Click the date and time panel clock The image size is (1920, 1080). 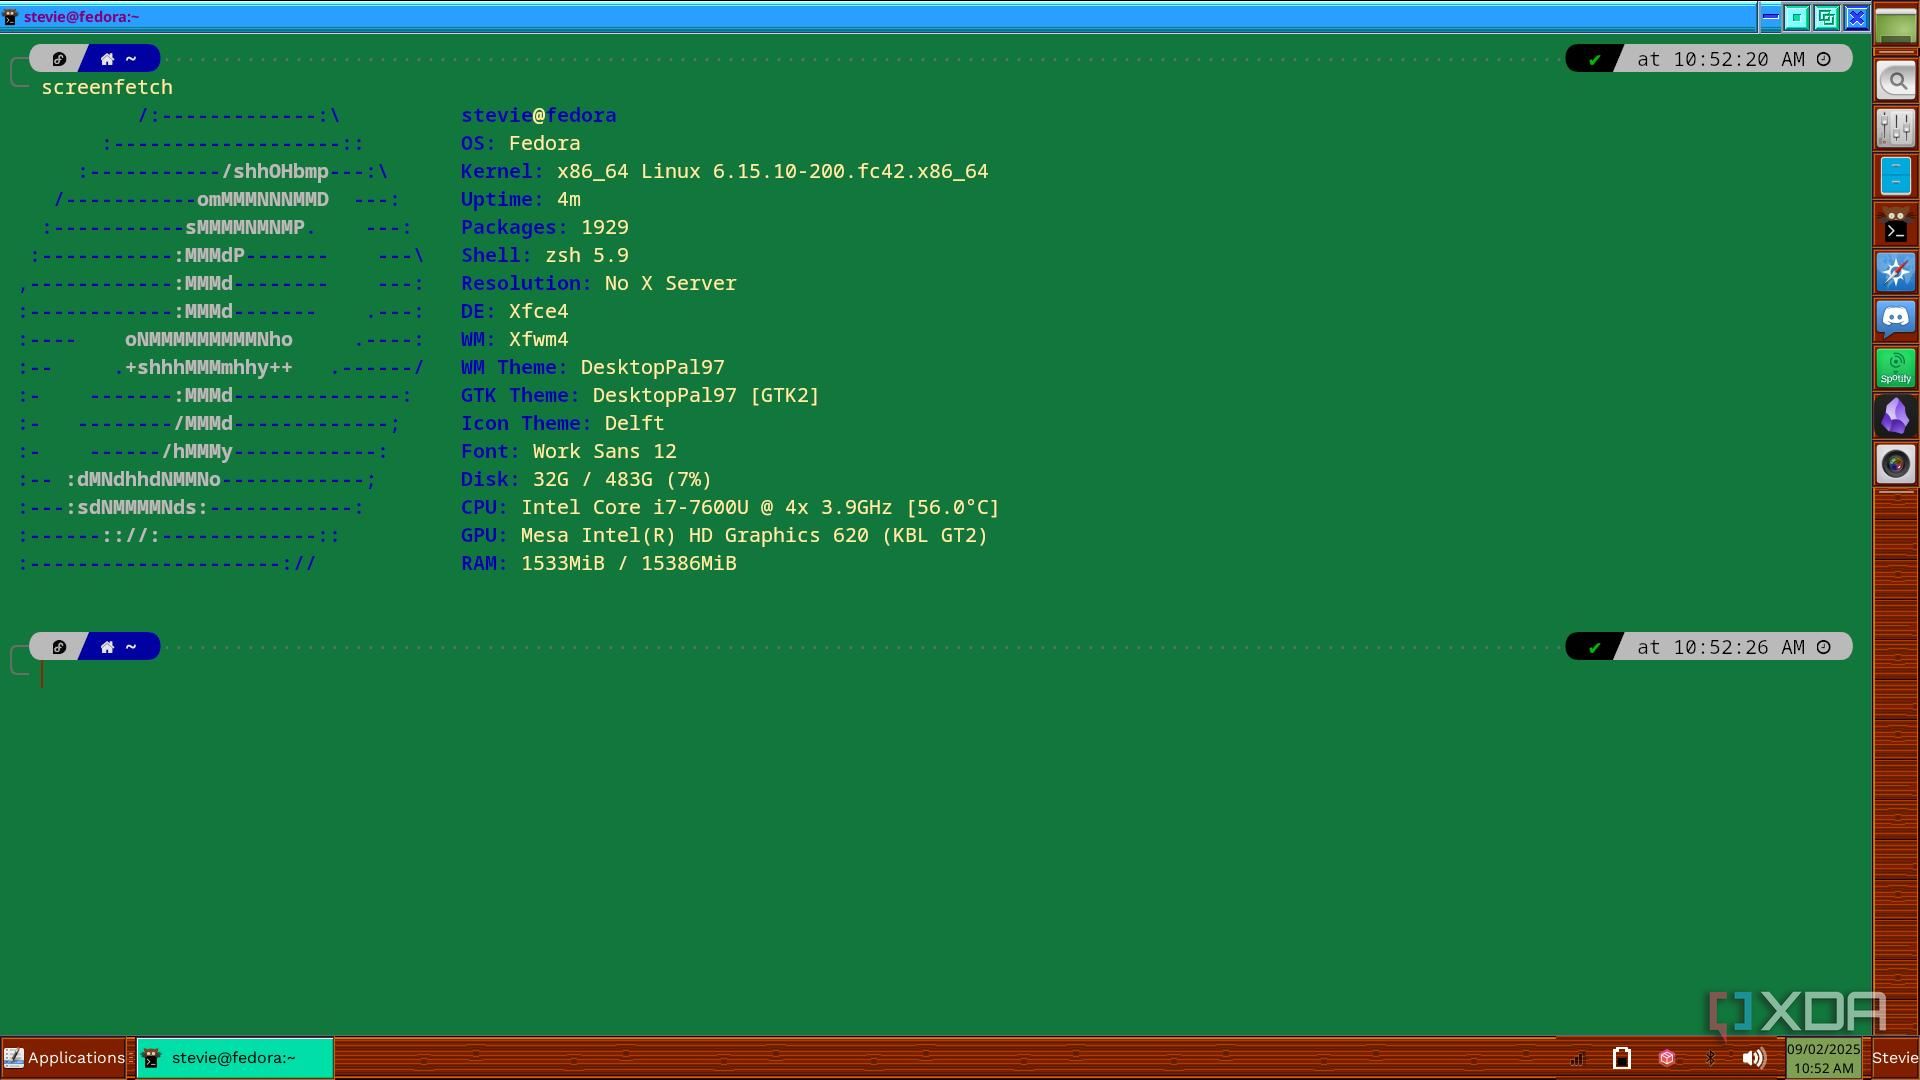point(1823,1058)
